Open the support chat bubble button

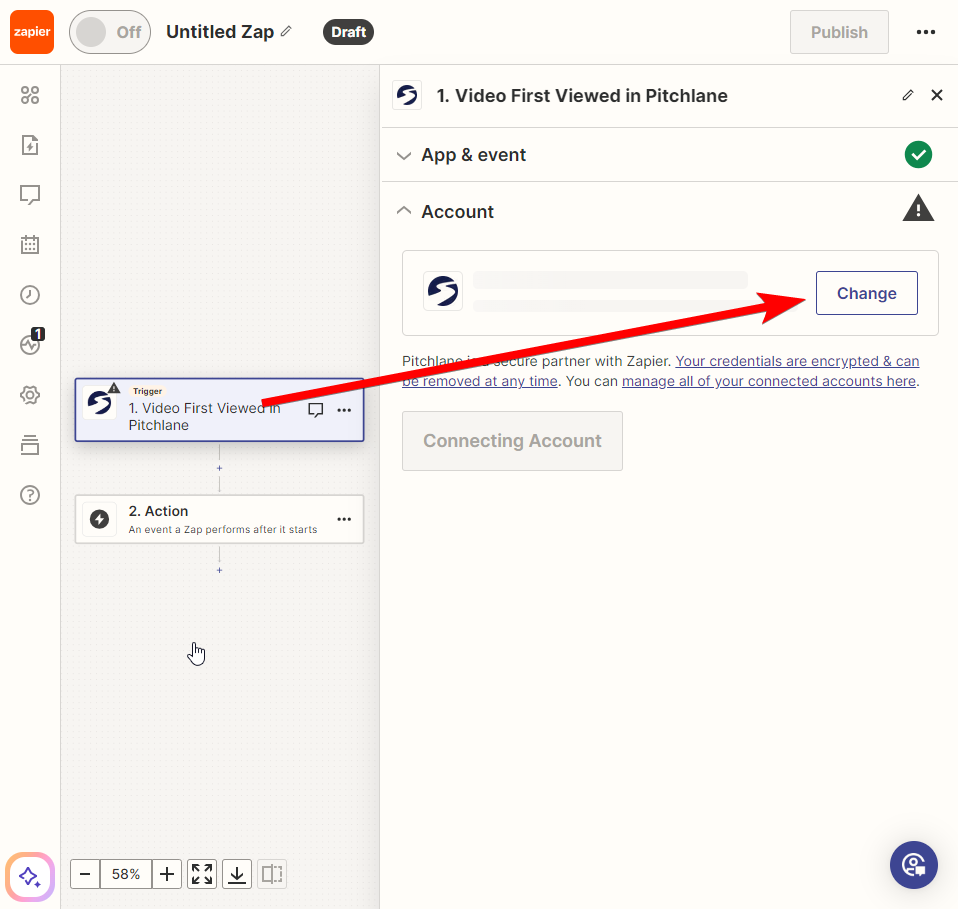coord(913,865)
